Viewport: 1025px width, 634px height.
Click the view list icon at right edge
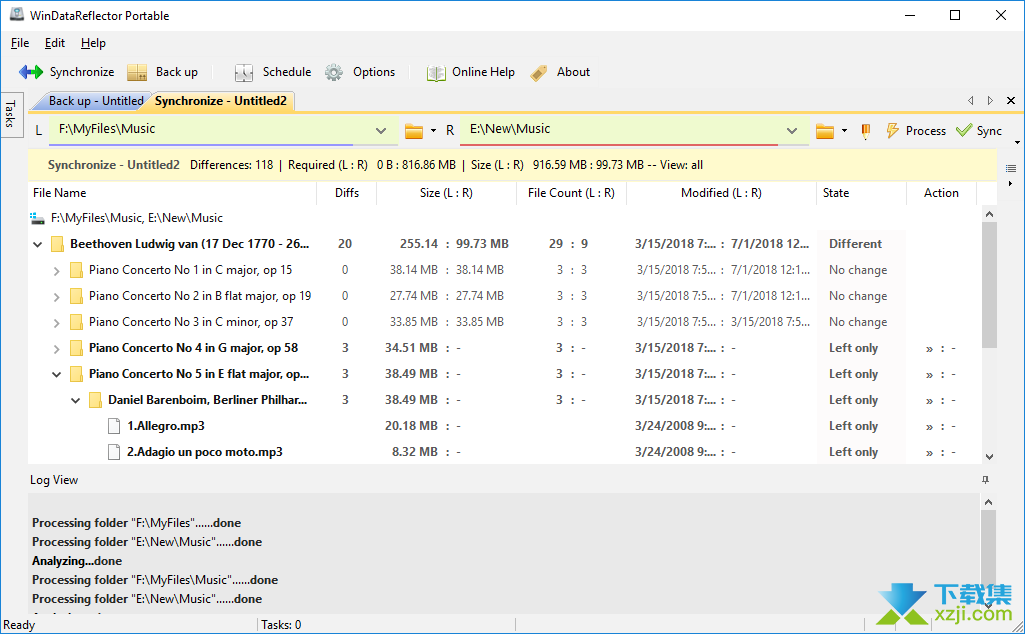tap(1011, 169)
